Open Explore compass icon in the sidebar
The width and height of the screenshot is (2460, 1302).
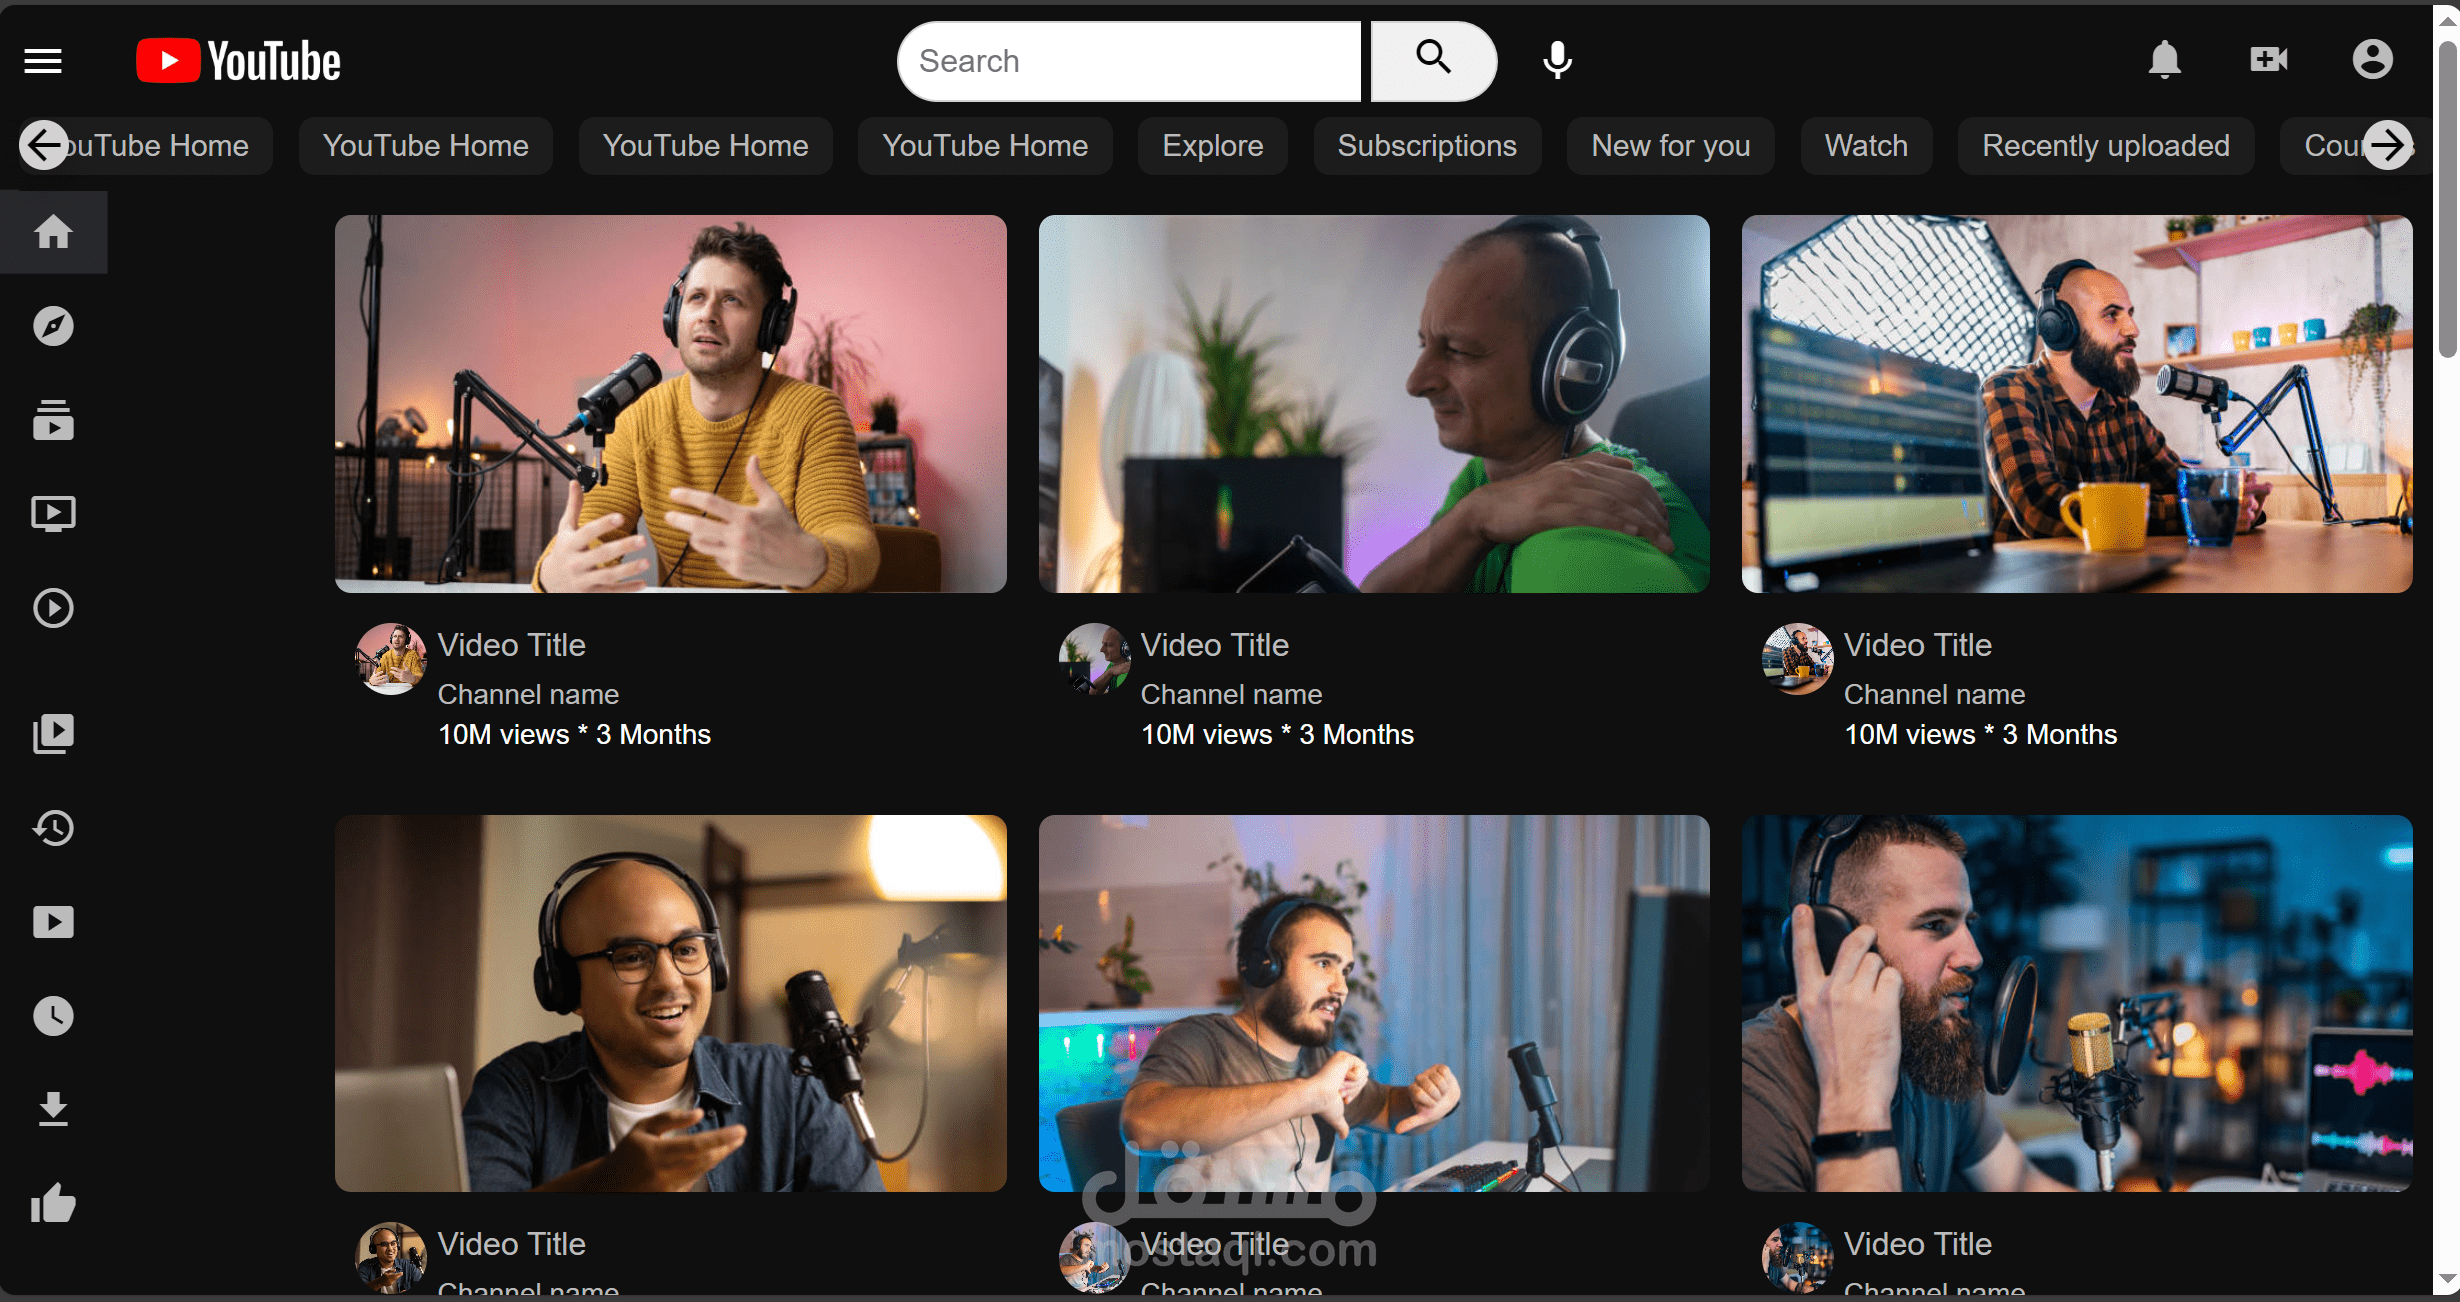point(53,326)
